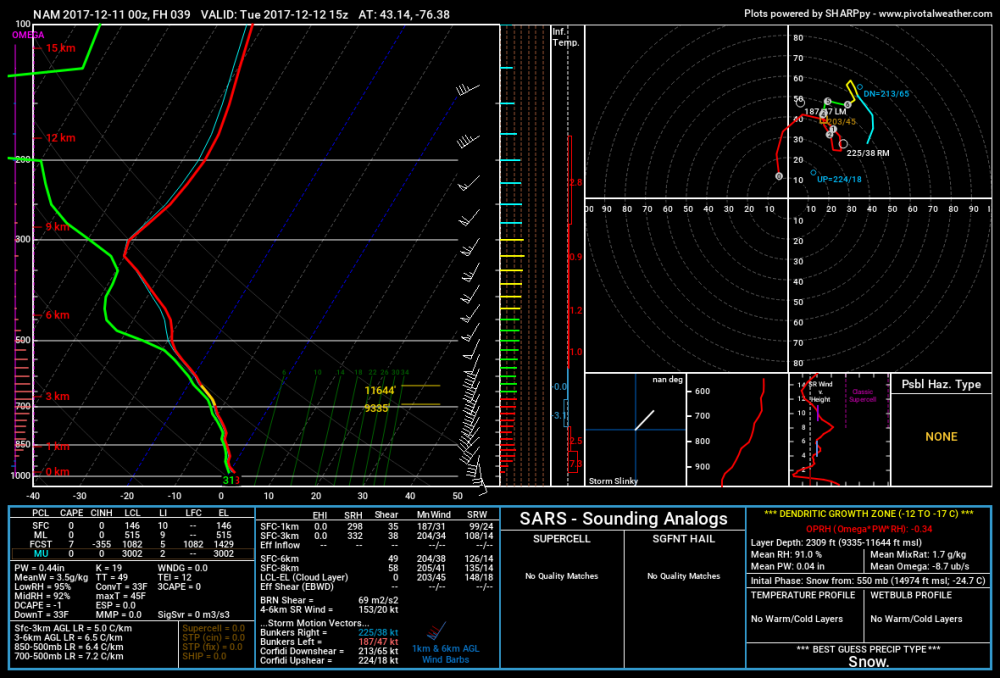Click the 225/38 RM marker on hodograph
Screen dimensions: 1000x678
pyautogui.click(x=867, y=153)
